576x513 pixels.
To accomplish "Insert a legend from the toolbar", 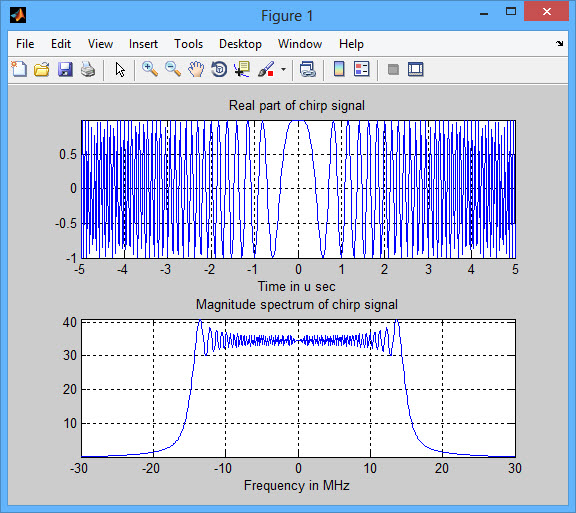I will [x=361, y=69].
